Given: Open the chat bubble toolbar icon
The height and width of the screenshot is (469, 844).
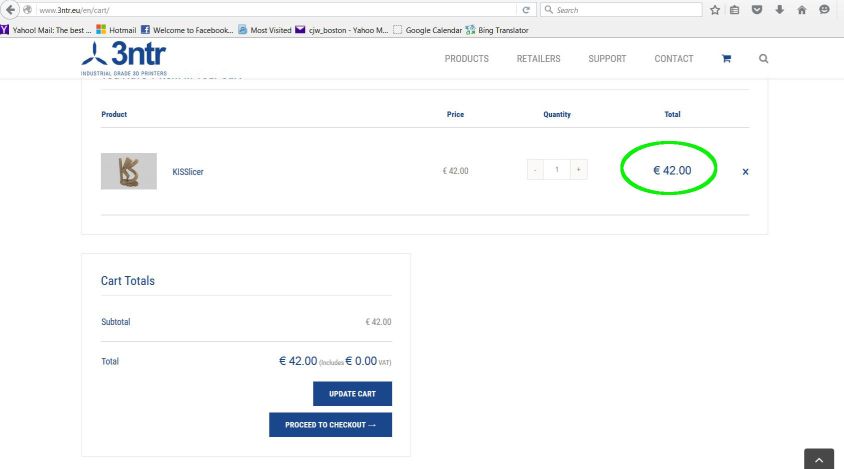Looking at the screenshot, I should click(x=824, y=10).
